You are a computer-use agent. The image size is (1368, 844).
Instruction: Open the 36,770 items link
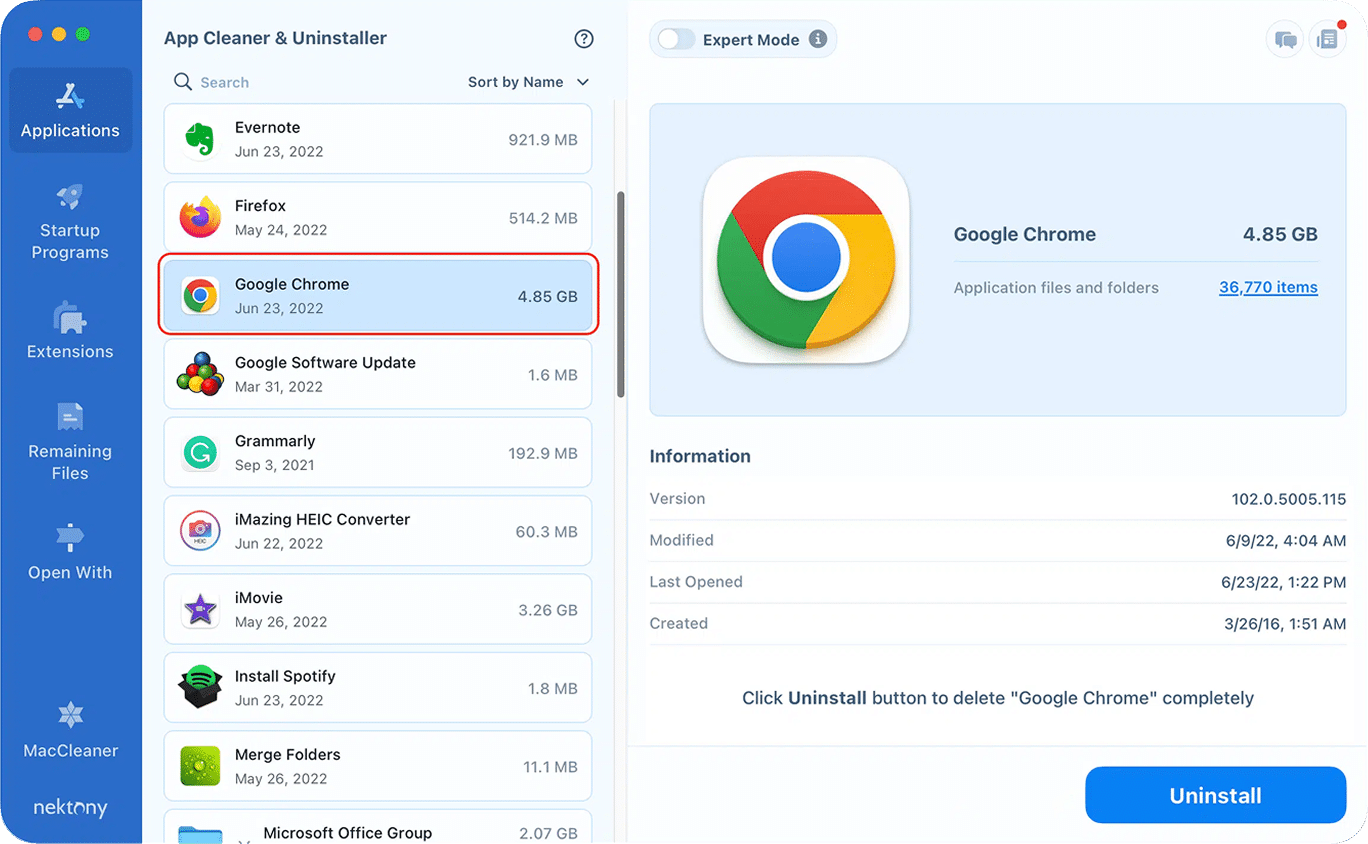point(1268,287)
